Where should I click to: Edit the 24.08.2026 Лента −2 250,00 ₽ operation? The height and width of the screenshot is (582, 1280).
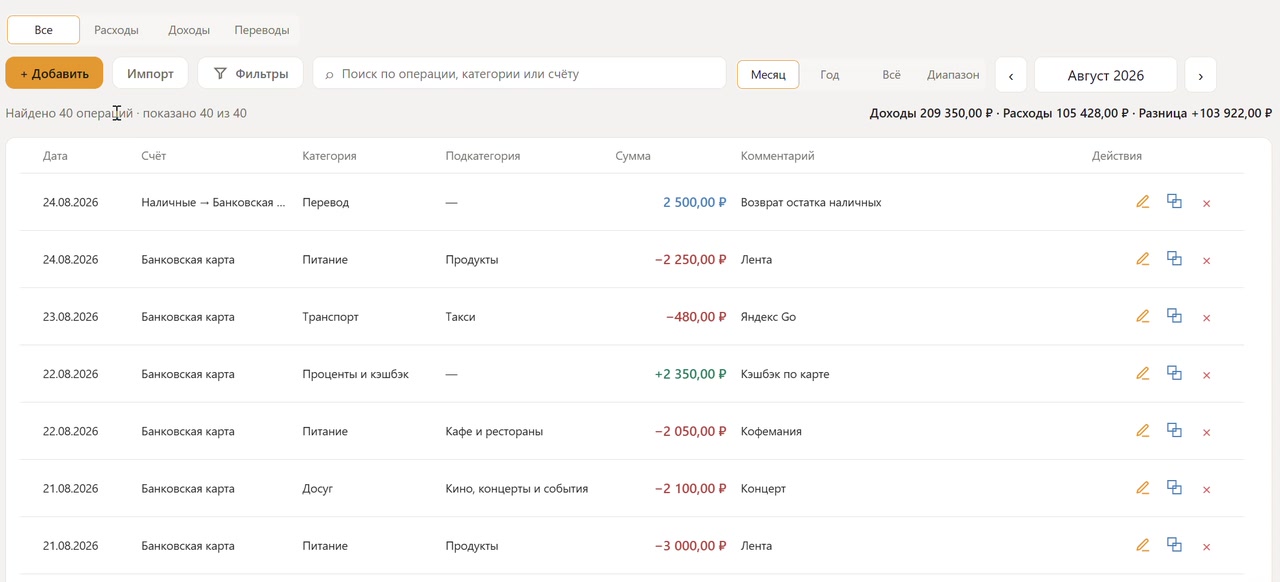point(1143,259)
